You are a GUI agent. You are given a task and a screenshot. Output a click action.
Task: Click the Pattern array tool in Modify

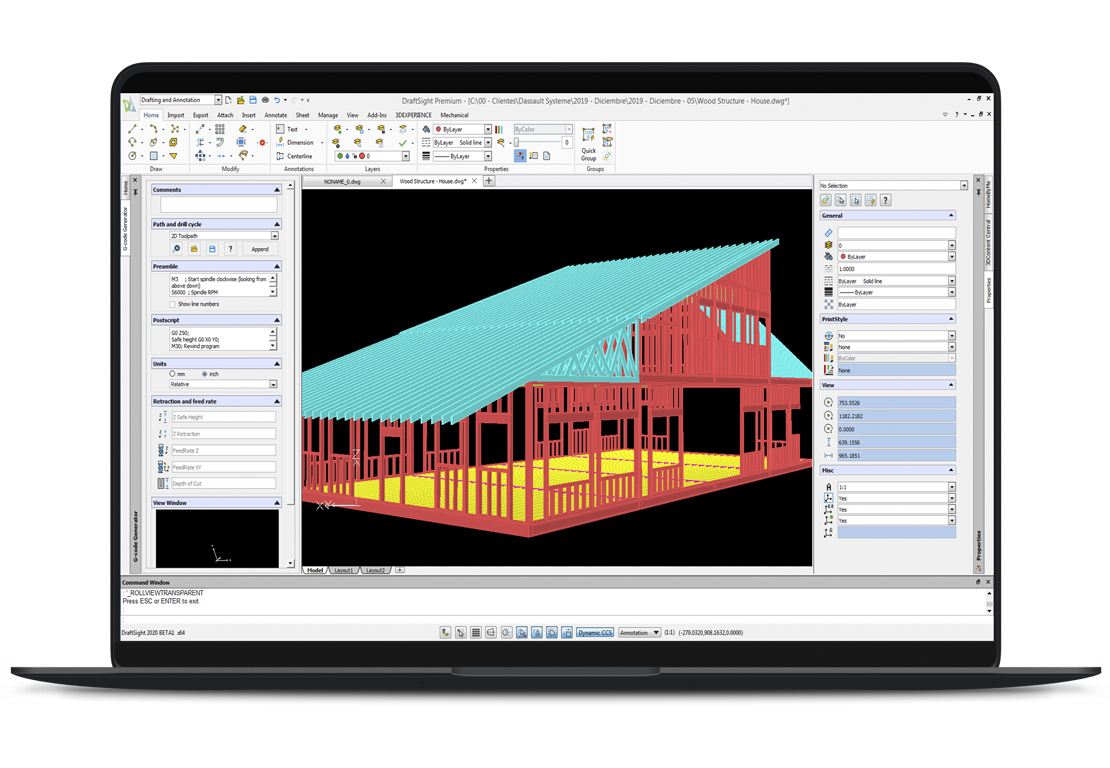click(220, 129)
